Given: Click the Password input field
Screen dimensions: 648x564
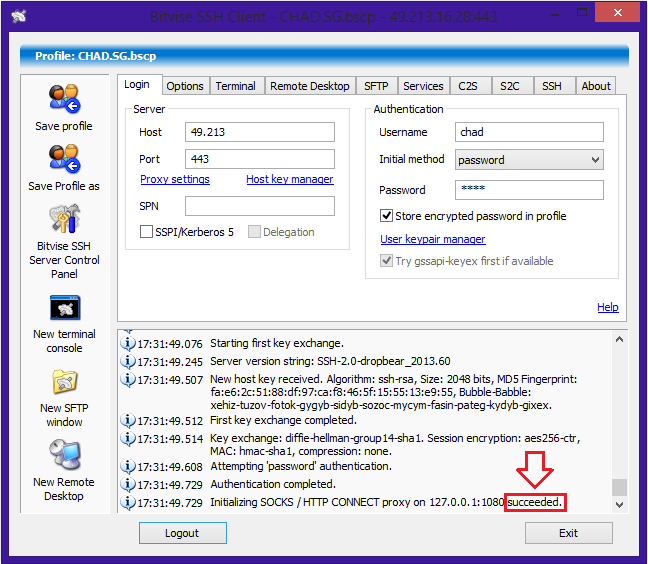Looking at the screenshot, I should [x=529, y=190].
